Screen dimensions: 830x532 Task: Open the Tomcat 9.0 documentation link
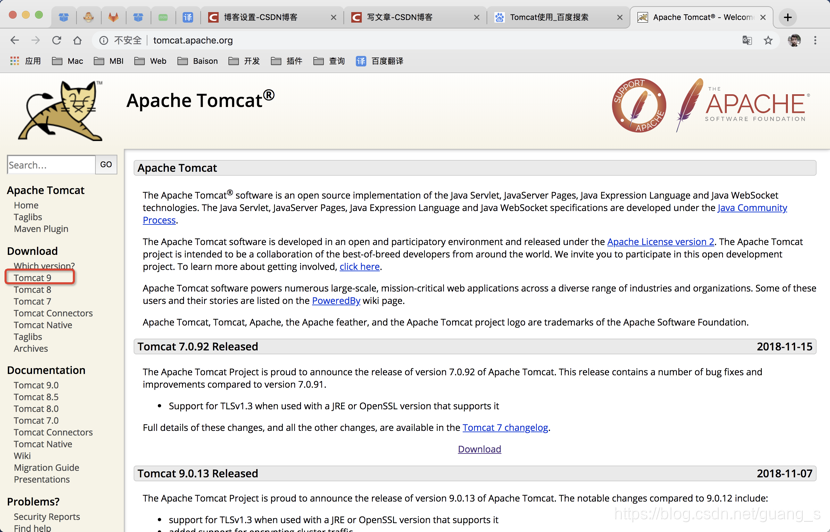[x=36, y=385]
